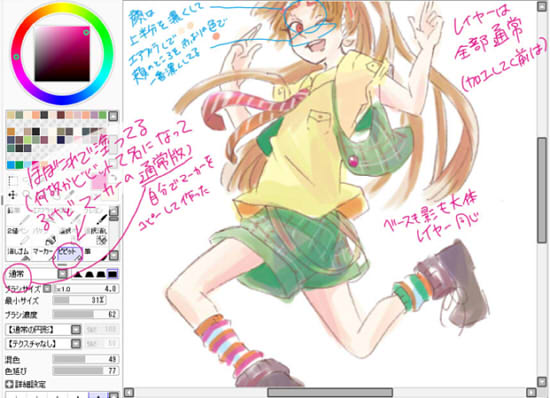Select the sharpest pointed brush edge shape
Image resolution: width=550 pixels, height=398 pixels.
click(x=78, y=274)
